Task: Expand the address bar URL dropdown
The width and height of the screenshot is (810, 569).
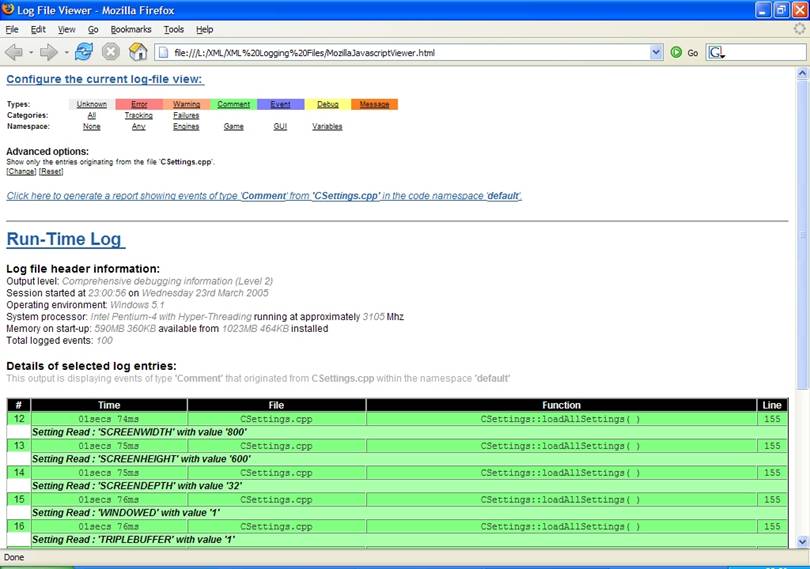Action: coord(656,52)
